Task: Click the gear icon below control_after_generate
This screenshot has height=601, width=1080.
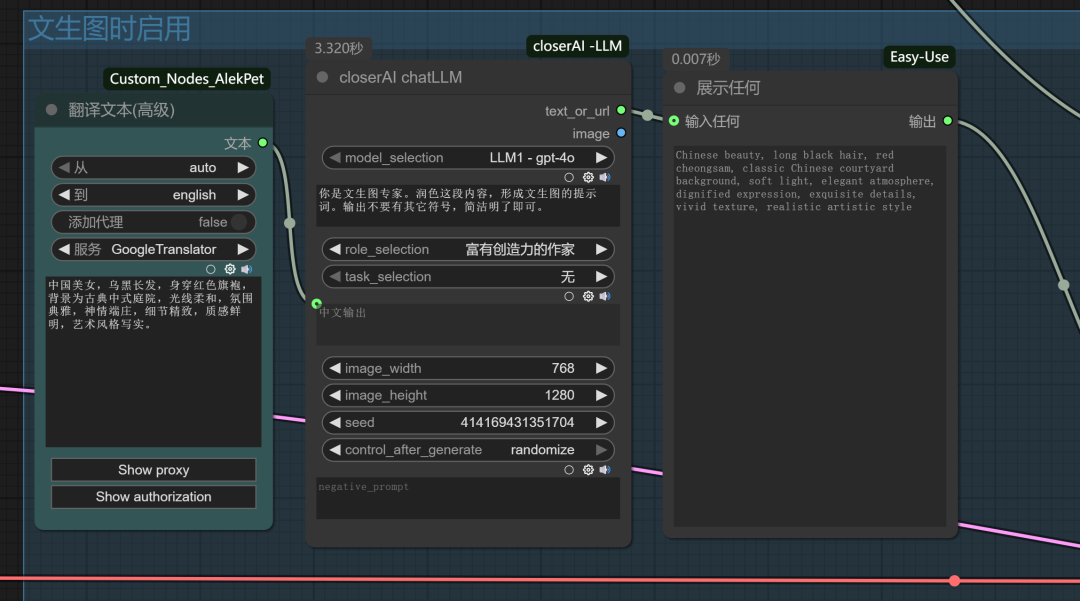Action: pyautogui.click(x=588, y=470)
